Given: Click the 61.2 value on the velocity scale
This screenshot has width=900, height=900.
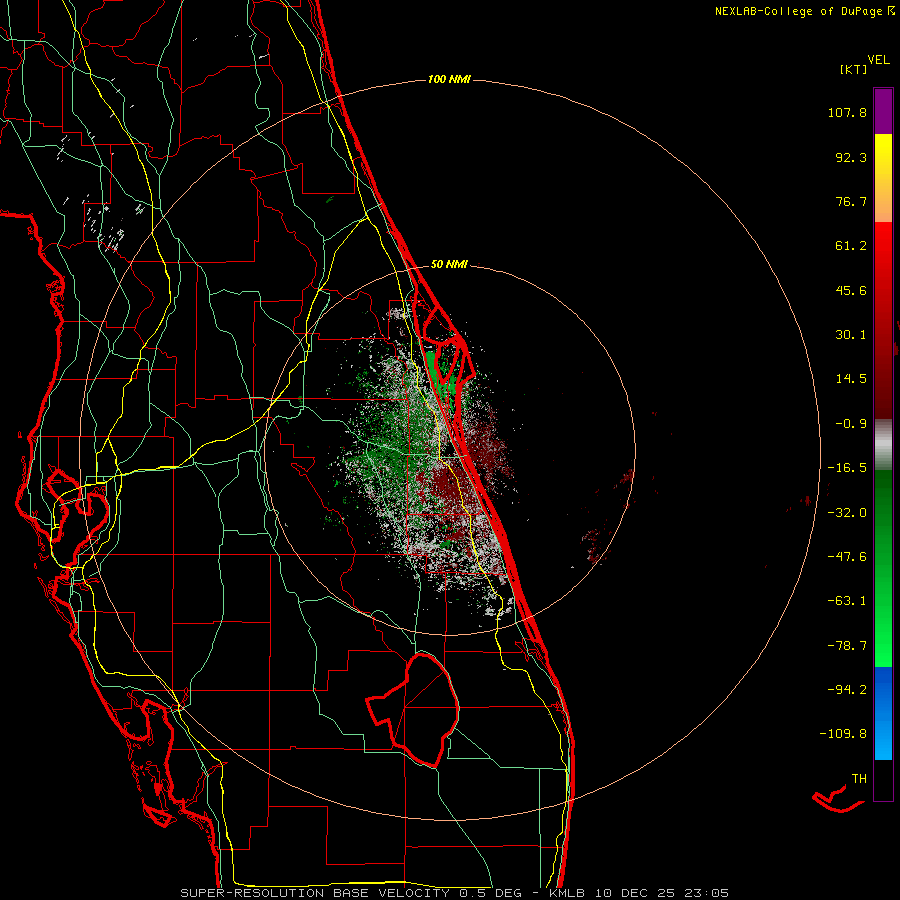Looking at the screenshot, I should [851, 246].
